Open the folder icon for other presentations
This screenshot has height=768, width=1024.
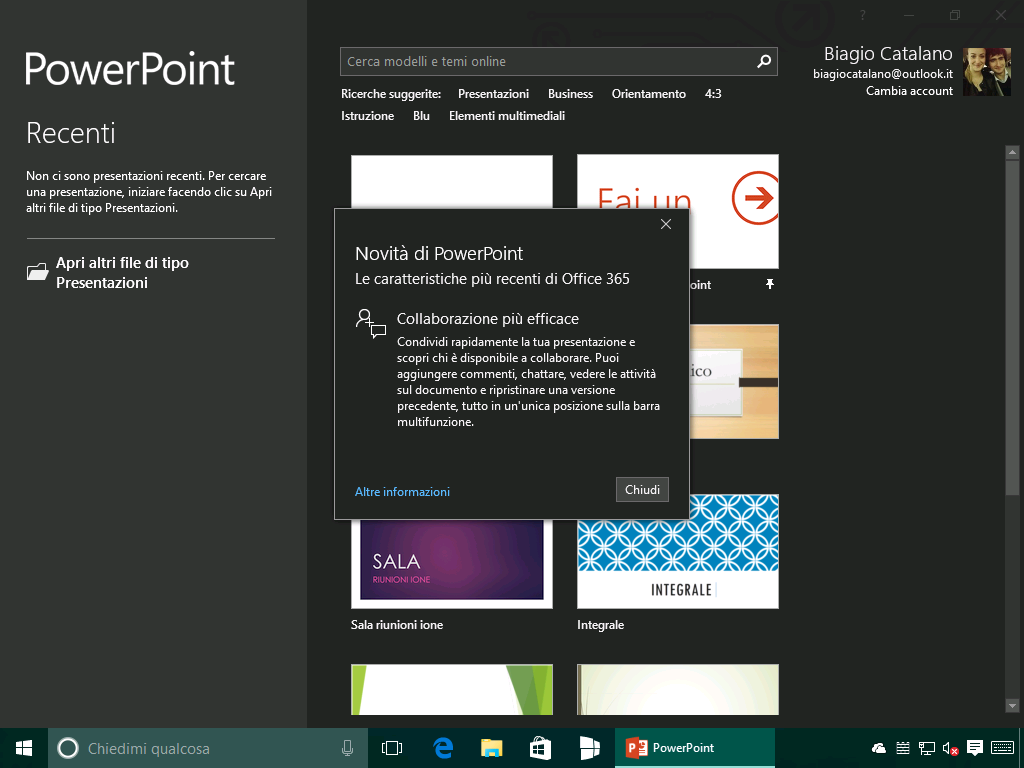37,272
